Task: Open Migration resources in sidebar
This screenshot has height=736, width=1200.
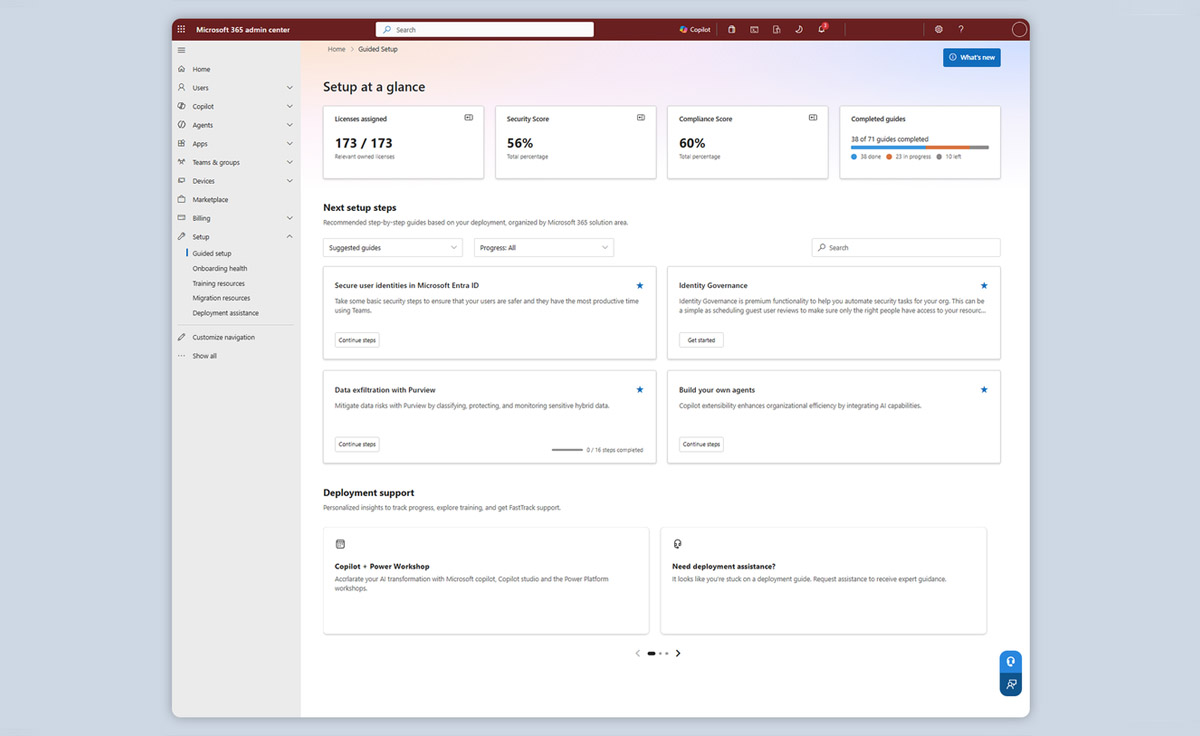Action: (x=222, y=298)
